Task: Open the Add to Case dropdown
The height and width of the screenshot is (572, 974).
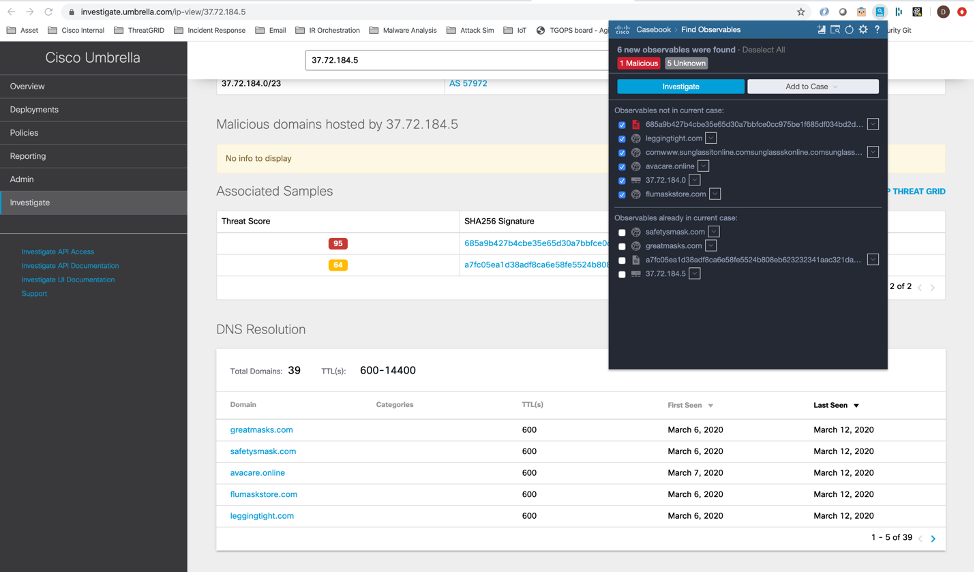Action: pos(813,87)
